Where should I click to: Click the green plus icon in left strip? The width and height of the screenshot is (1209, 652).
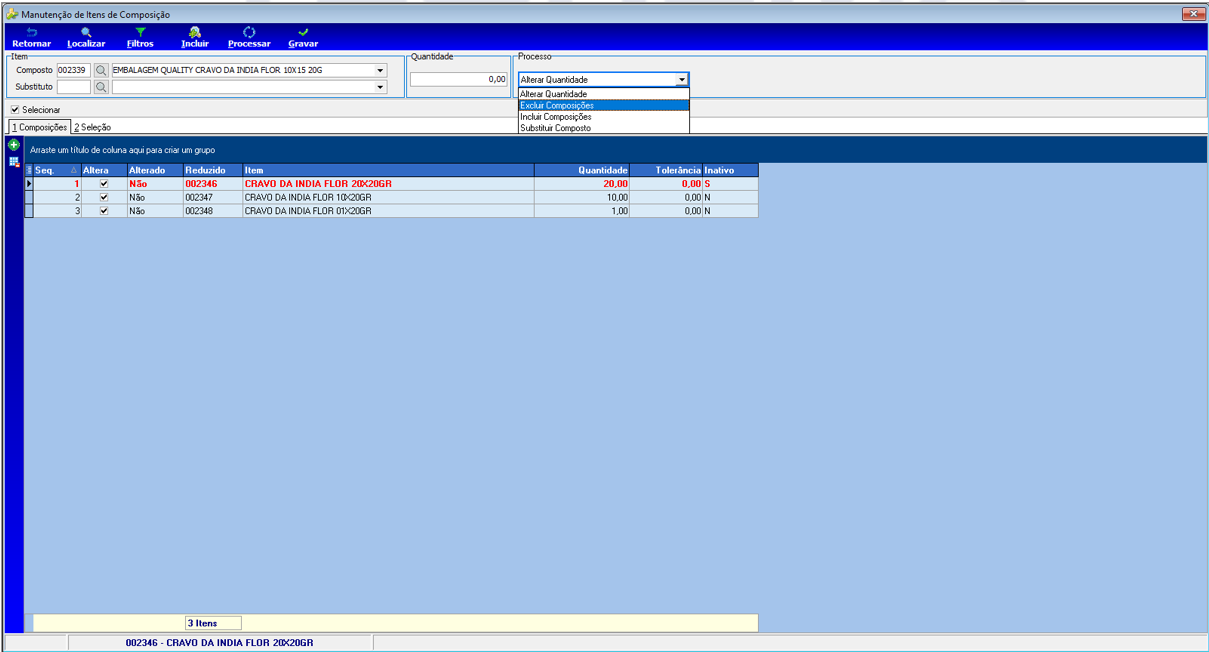tap(14, 145)
